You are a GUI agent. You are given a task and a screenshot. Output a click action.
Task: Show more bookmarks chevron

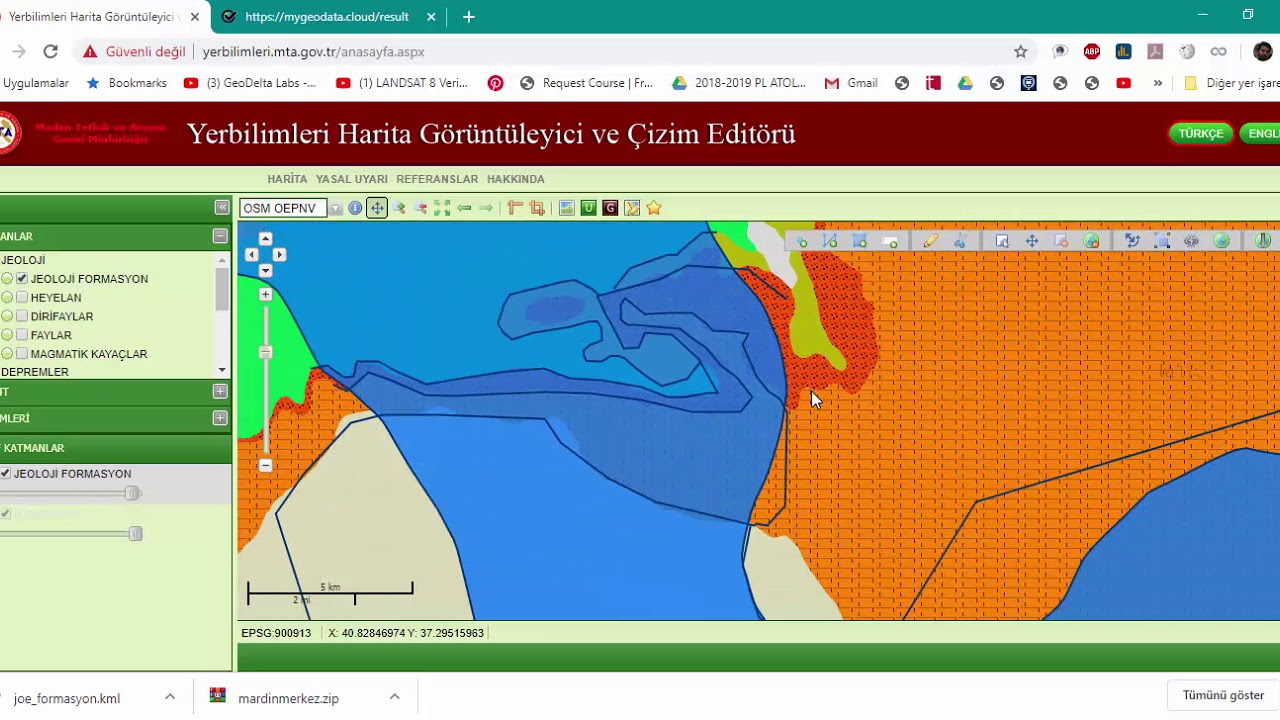coord(1158,83)
